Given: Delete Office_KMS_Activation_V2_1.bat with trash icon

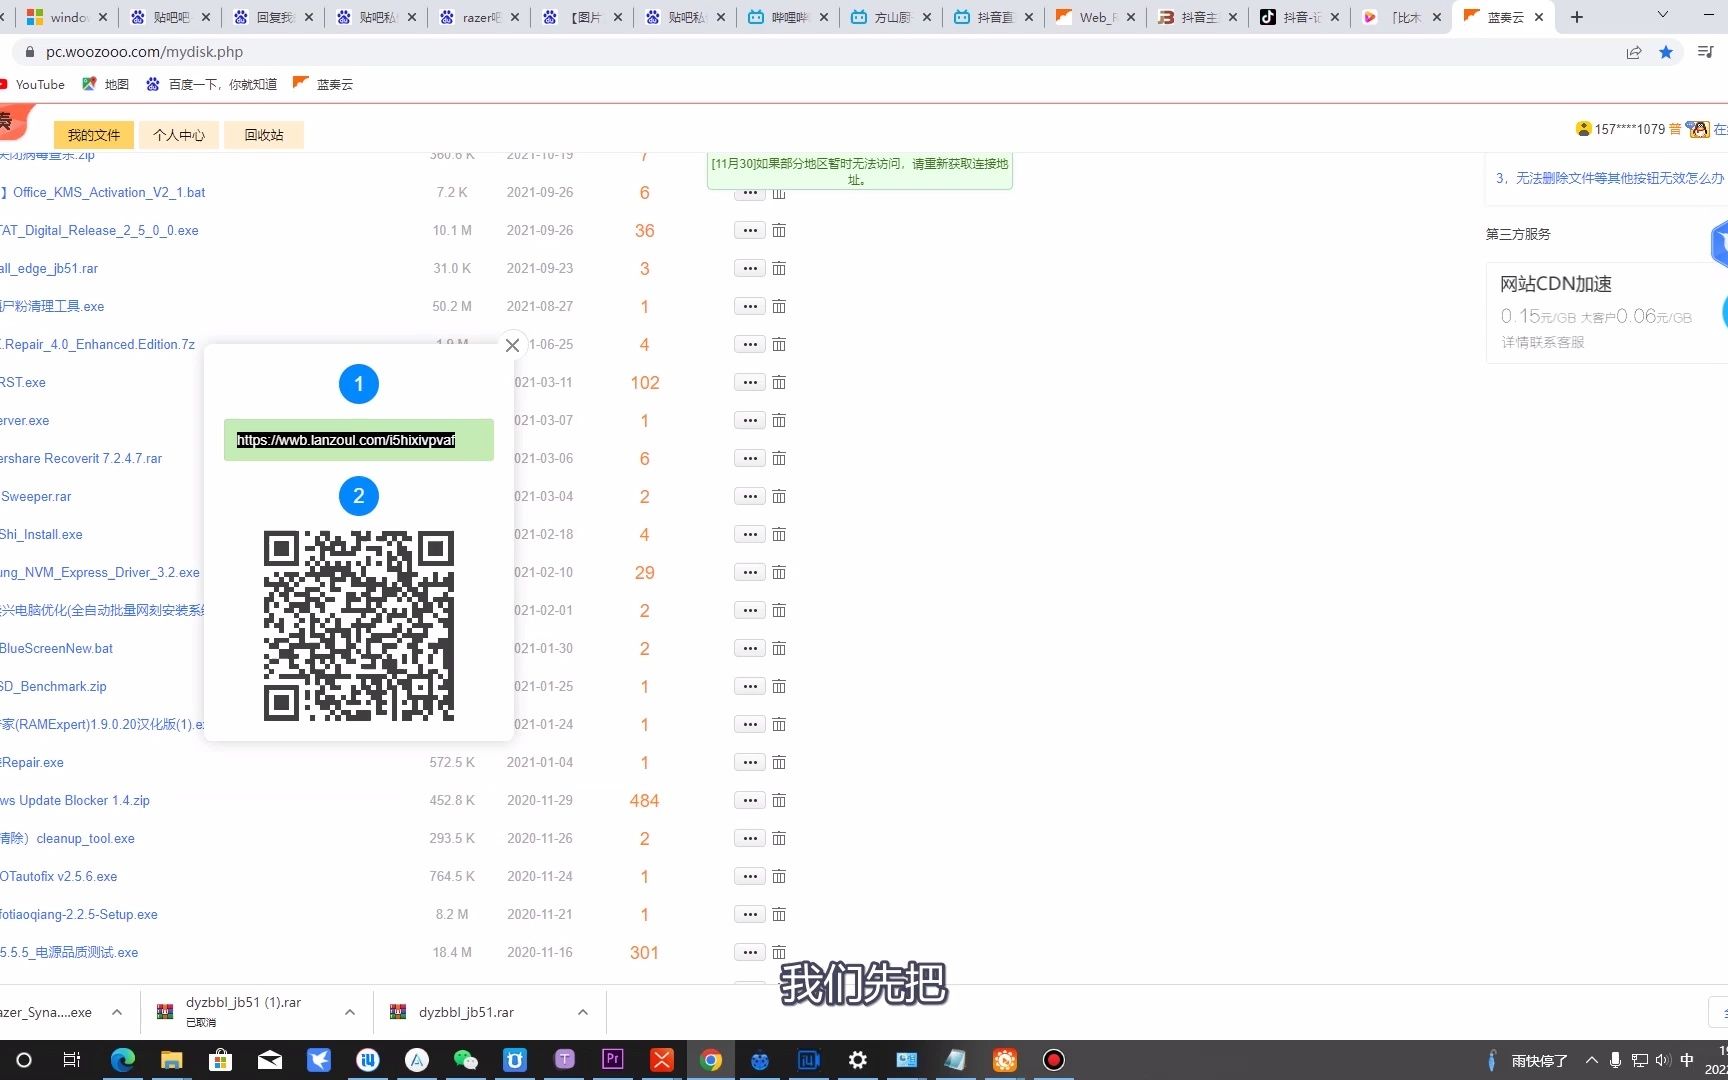Looking at the screenshot, I should [x=779, y=193].
